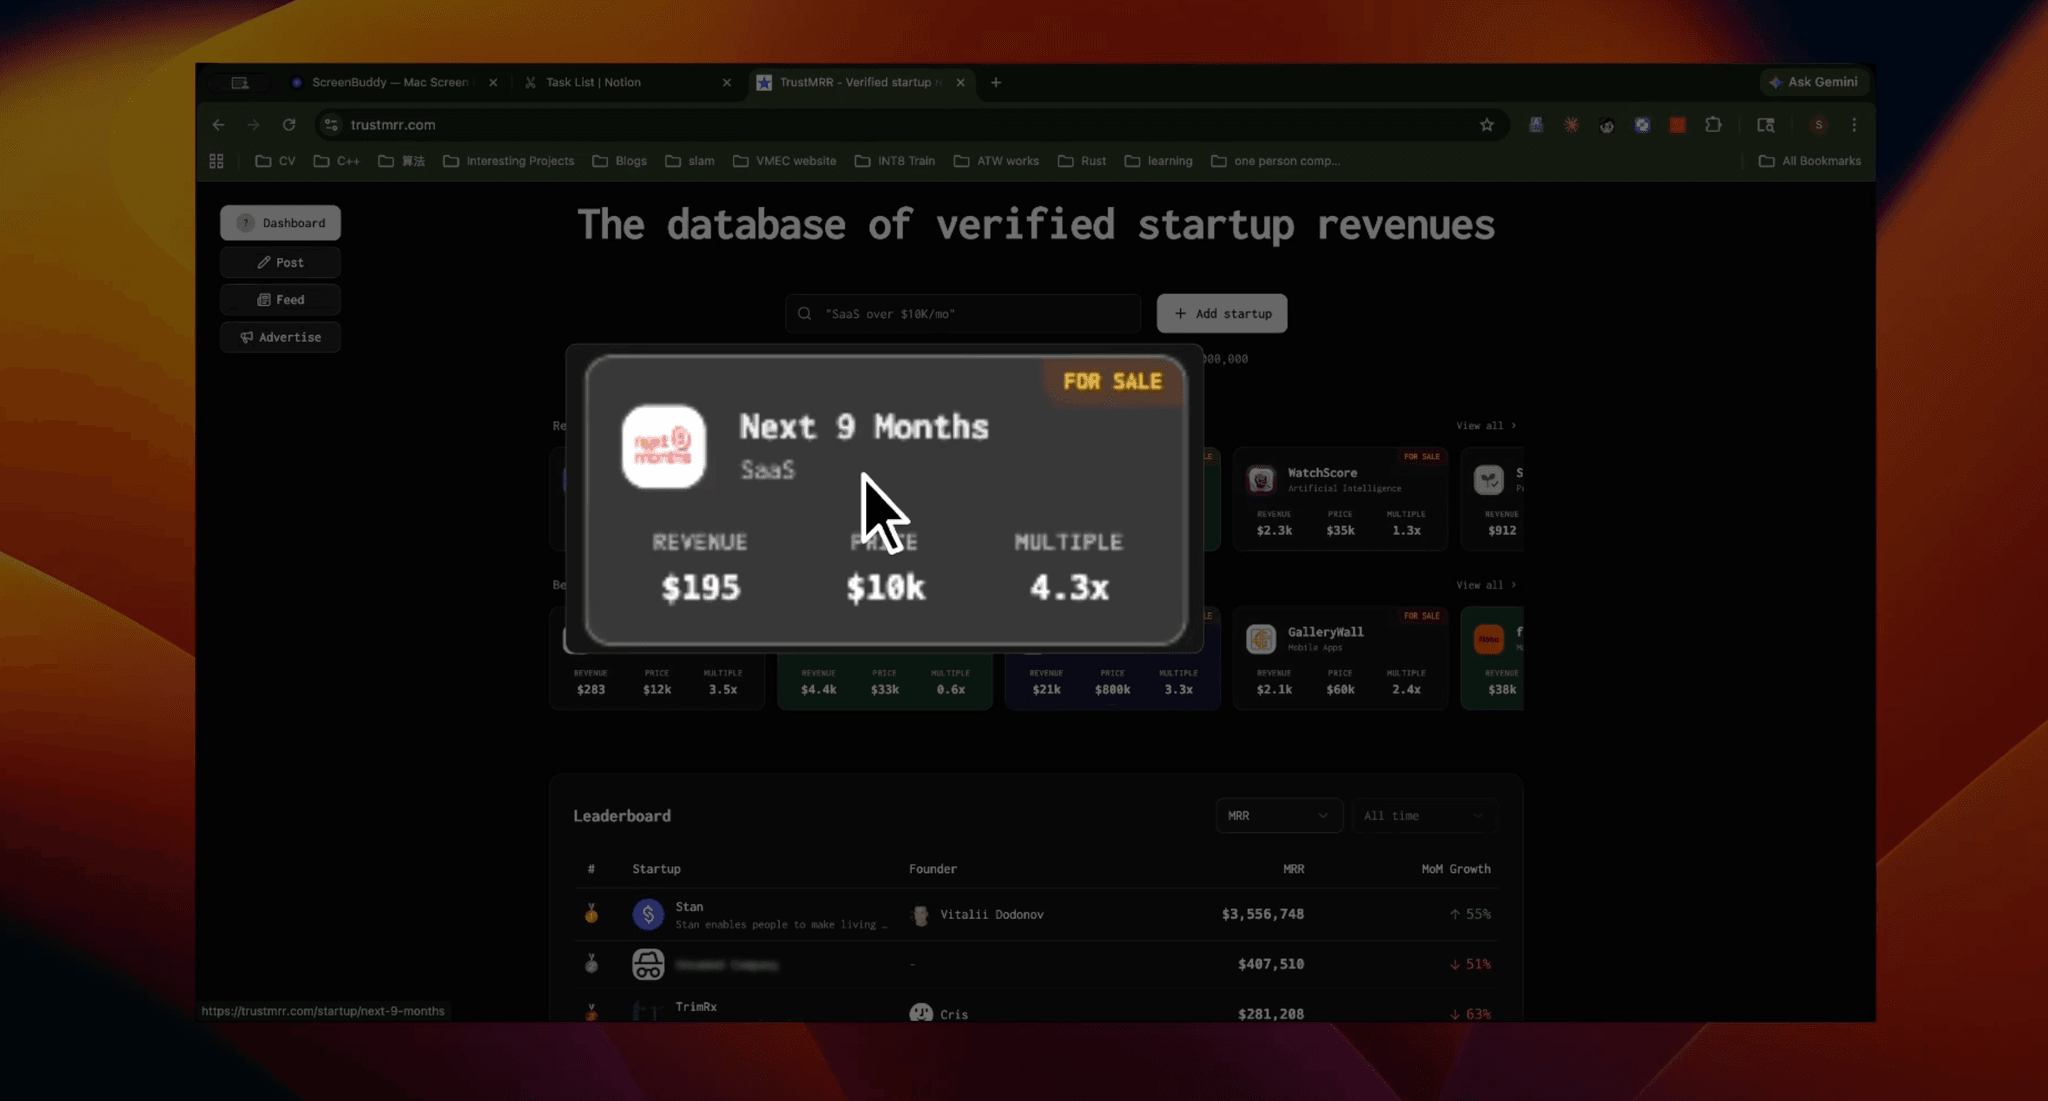Open the Rust bookmarks folder
The width and height of the screenshot is (2048, 1101).
pos(1082,161)
